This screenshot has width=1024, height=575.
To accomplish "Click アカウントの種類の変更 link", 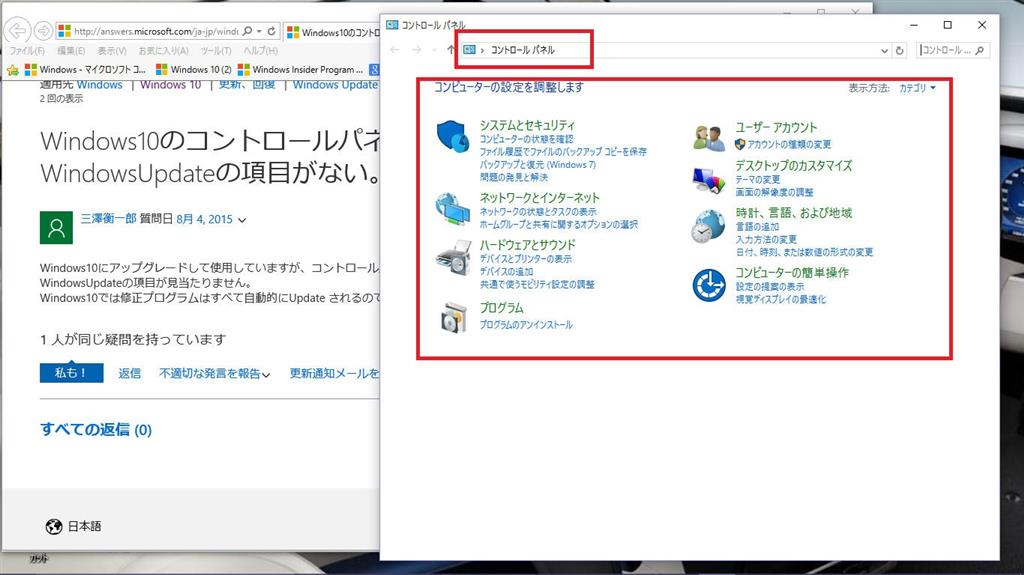I will (789, 144).
